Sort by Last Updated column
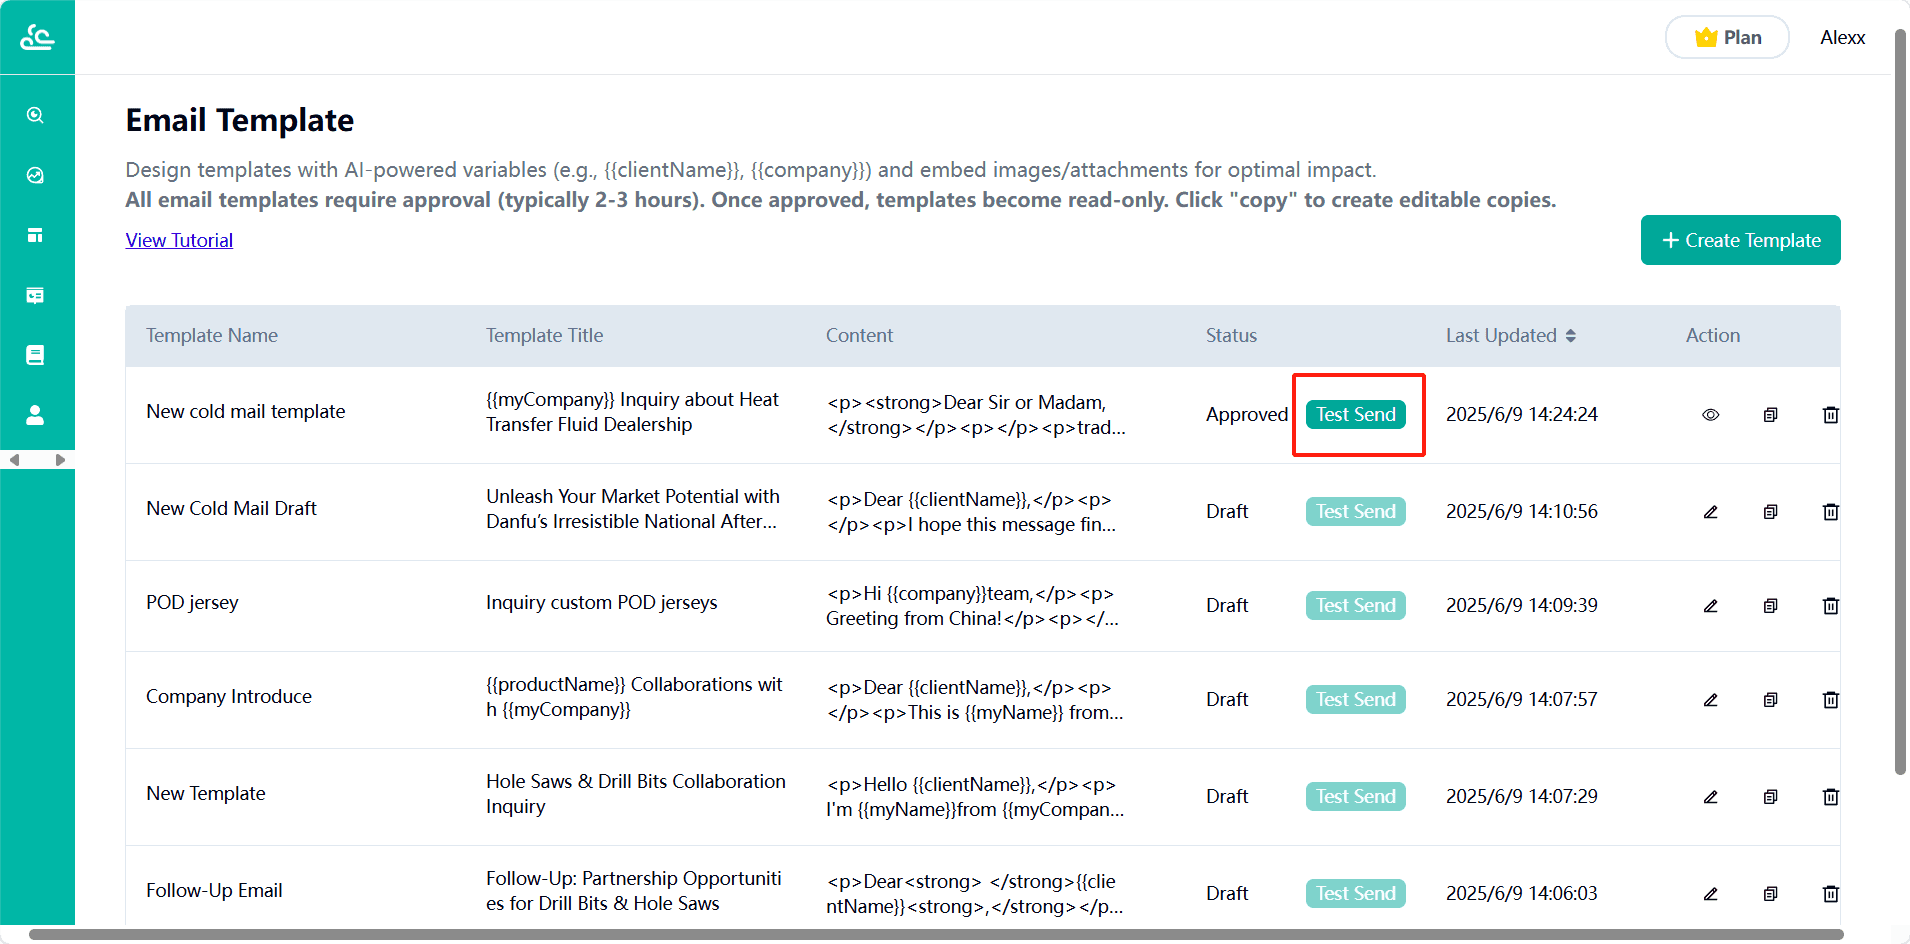1910x944 pixels. (x=1571, y=336)
